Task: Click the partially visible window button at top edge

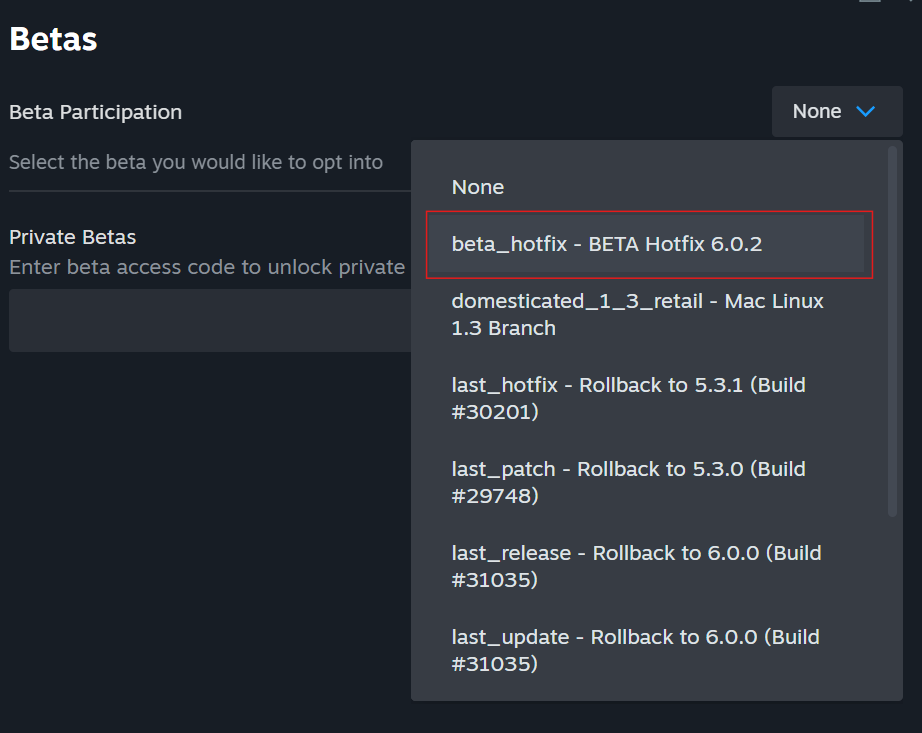Action: click(x=870, y=1)
